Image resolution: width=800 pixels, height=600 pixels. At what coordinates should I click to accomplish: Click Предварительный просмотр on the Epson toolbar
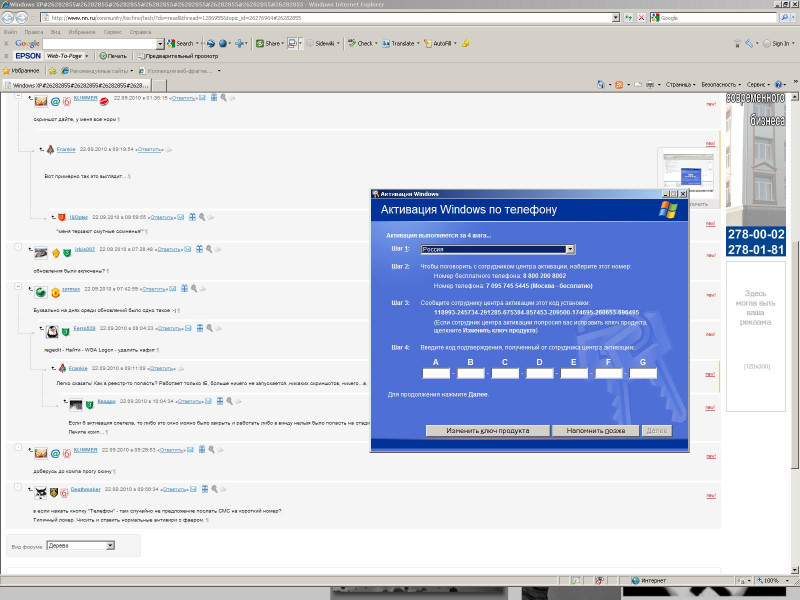178,56
